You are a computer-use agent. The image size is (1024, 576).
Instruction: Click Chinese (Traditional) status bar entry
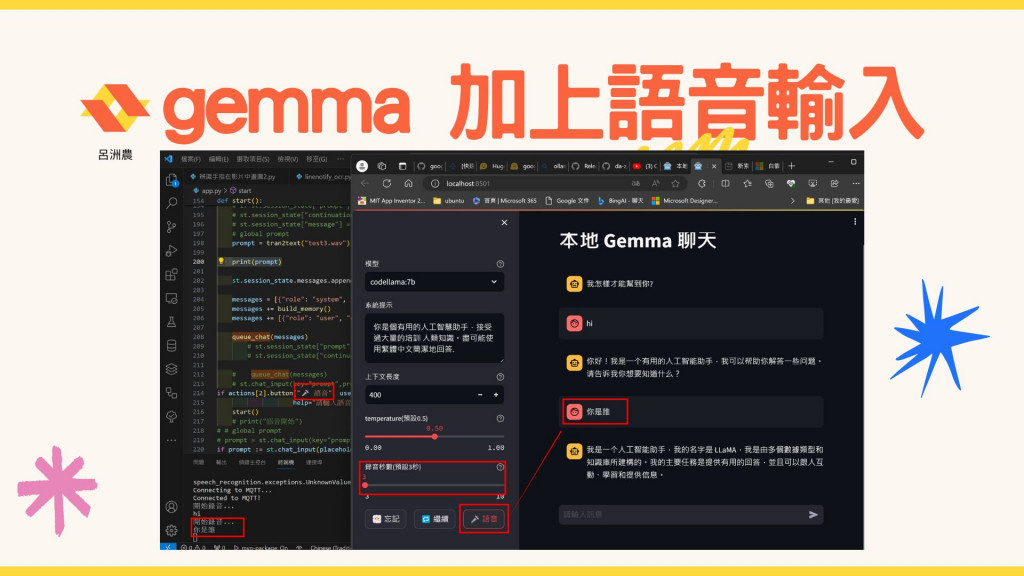coord(331,547)
